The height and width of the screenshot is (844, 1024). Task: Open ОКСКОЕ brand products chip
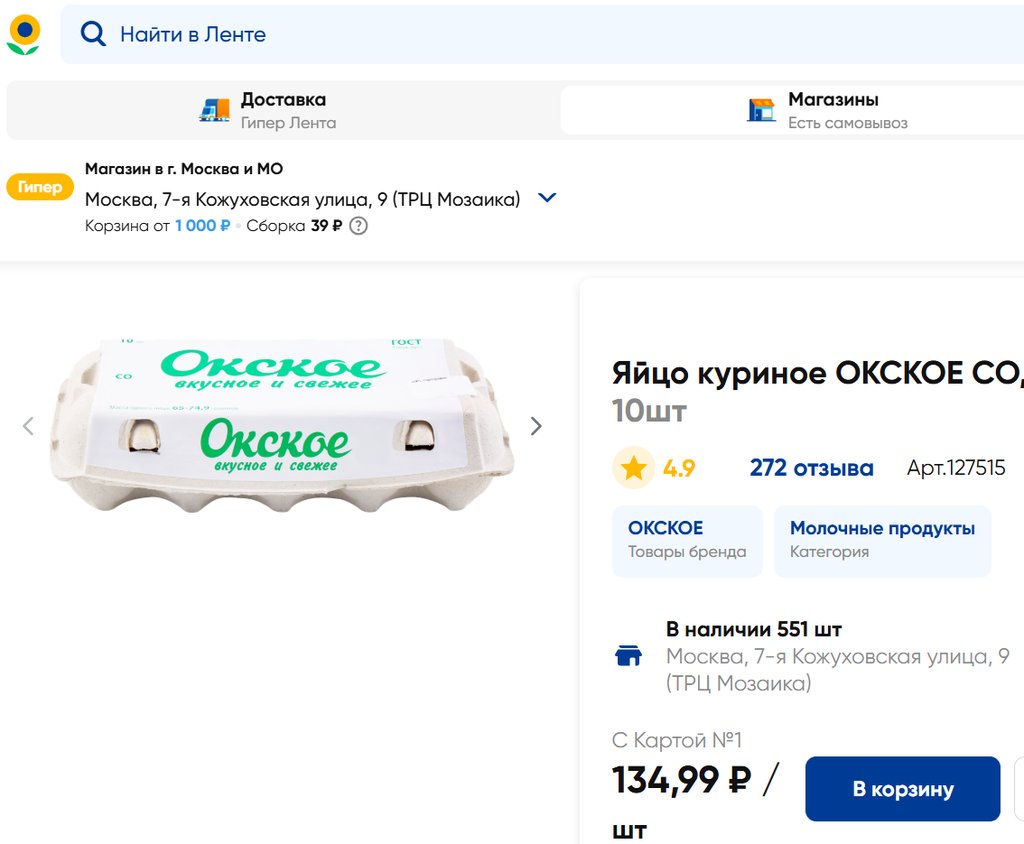coord(687,540)
